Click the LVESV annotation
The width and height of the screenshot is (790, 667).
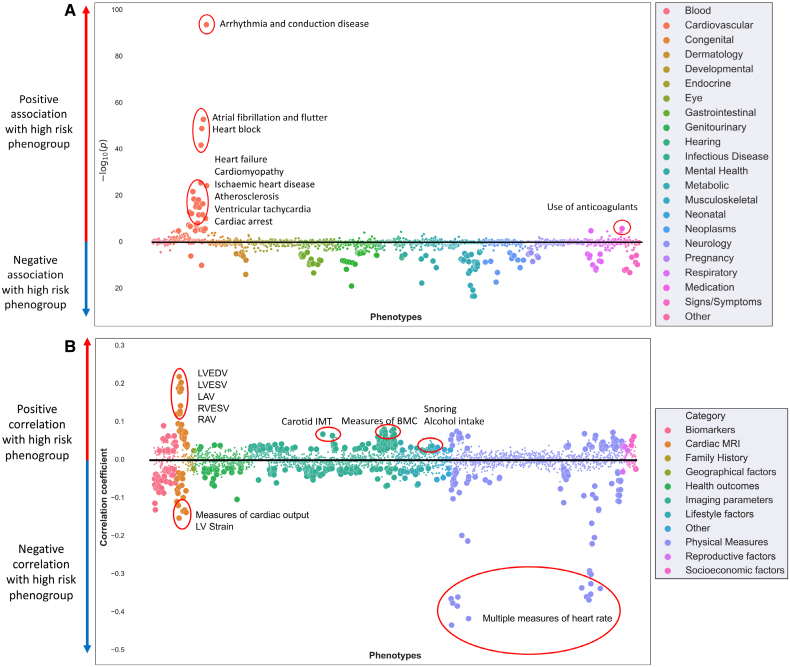pos(212,385)
